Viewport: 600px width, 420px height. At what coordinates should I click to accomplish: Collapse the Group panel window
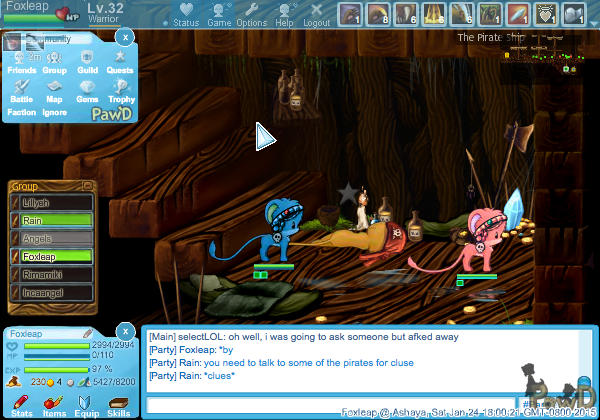click(x=88, y=185)
